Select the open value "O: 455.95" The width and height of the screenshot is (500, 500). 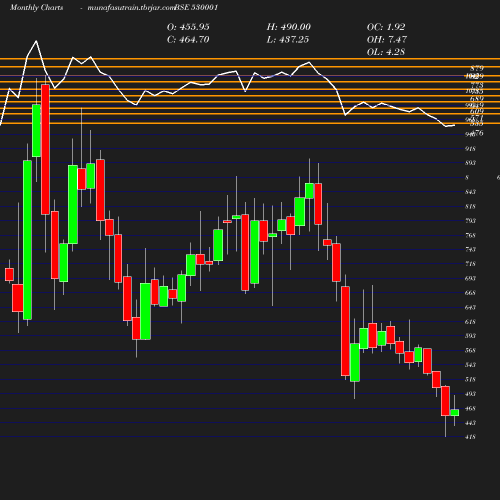(x=188, y=27)
